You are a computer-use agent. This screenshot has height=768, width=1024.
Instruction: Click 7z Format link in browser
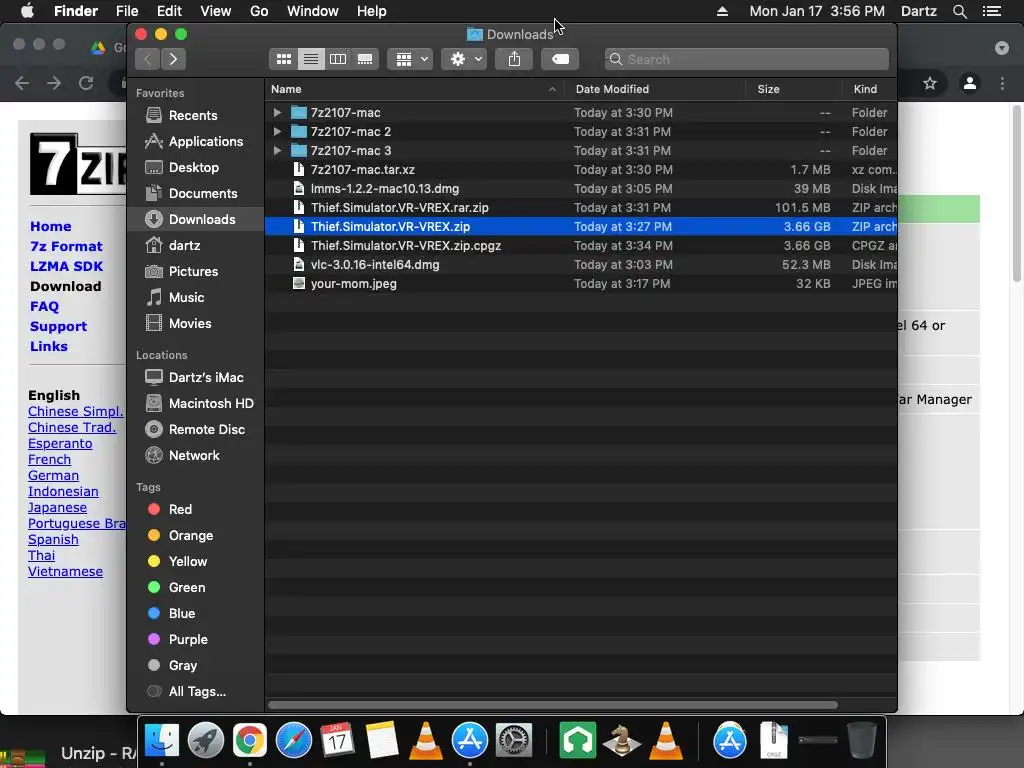pos(66,246)
